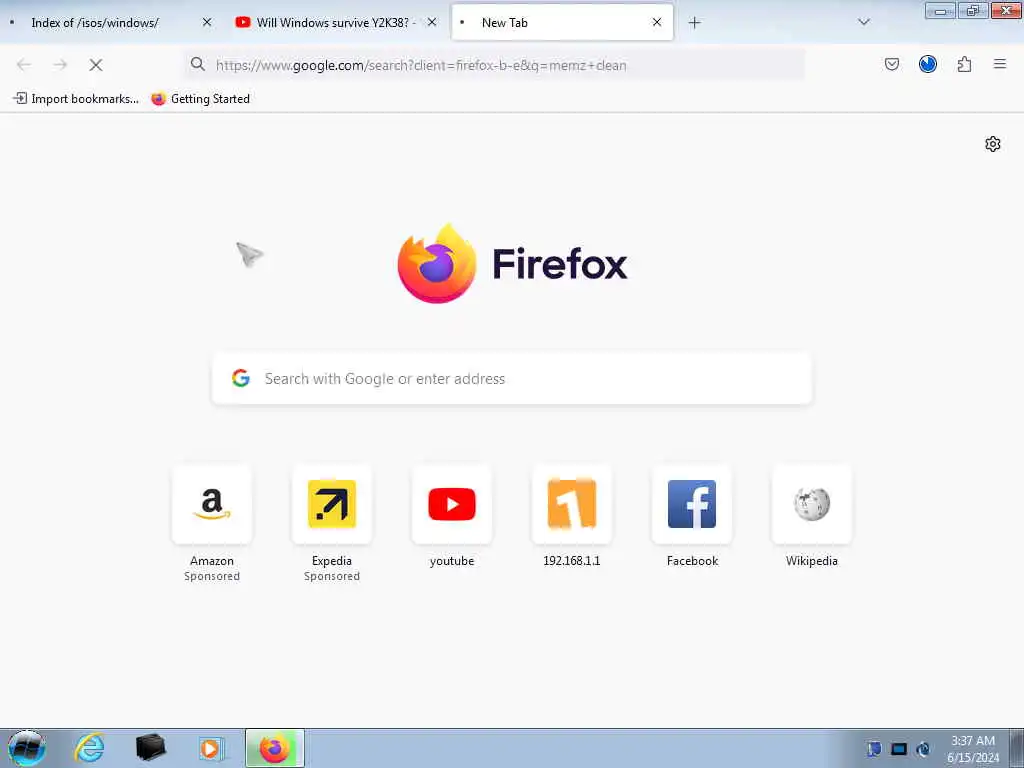Close the Will Windows survive Y2K38 tab
The width and height of the screenshot is (1024, 768).
click(x=432, y=22)
